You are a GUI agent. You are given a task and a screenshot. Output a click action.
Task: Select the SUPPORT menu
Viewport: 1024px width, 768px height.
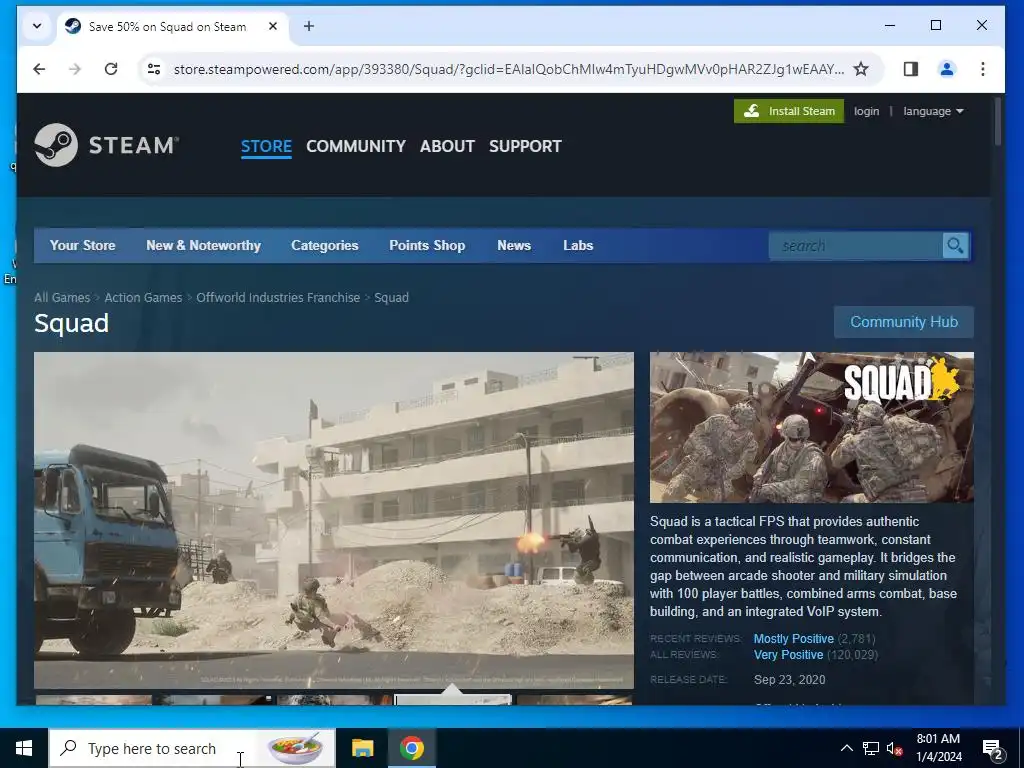525,146
